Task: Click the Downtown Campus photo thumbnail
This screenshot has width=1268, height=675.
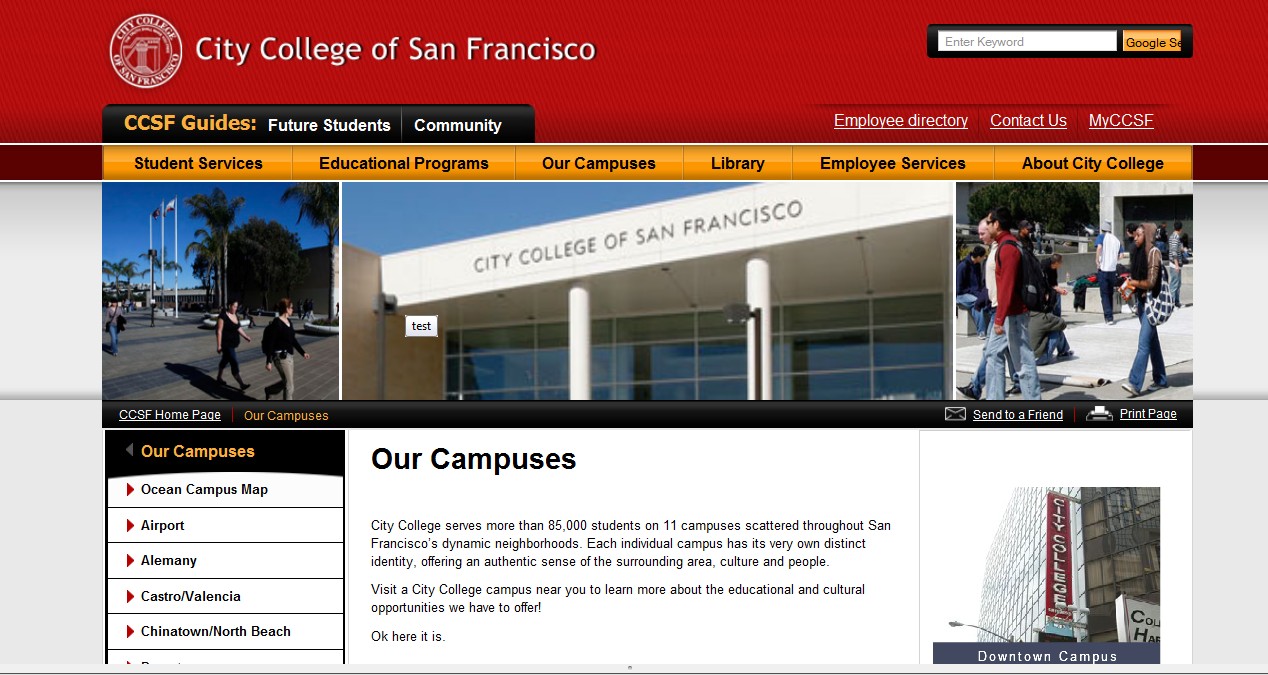Action: tap(1046, 565)
